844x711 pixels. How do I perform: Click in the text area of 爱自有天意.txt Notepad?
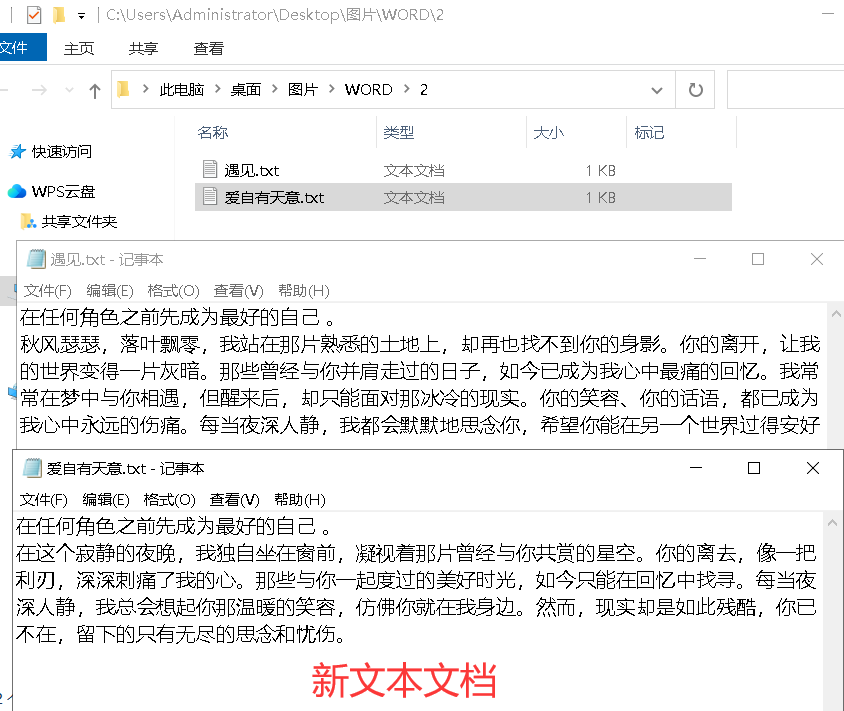(x=419, y=611)
